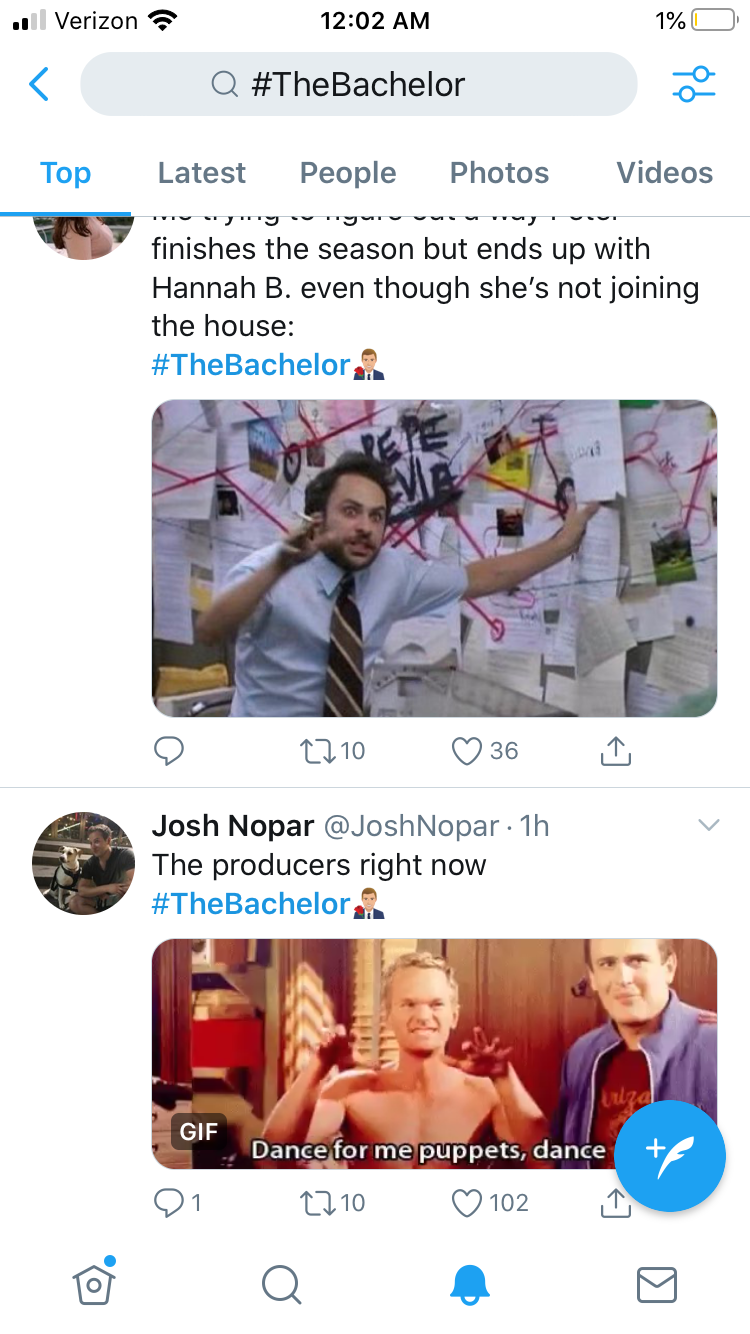Switch to the Latest tab

tap(201, 173)
